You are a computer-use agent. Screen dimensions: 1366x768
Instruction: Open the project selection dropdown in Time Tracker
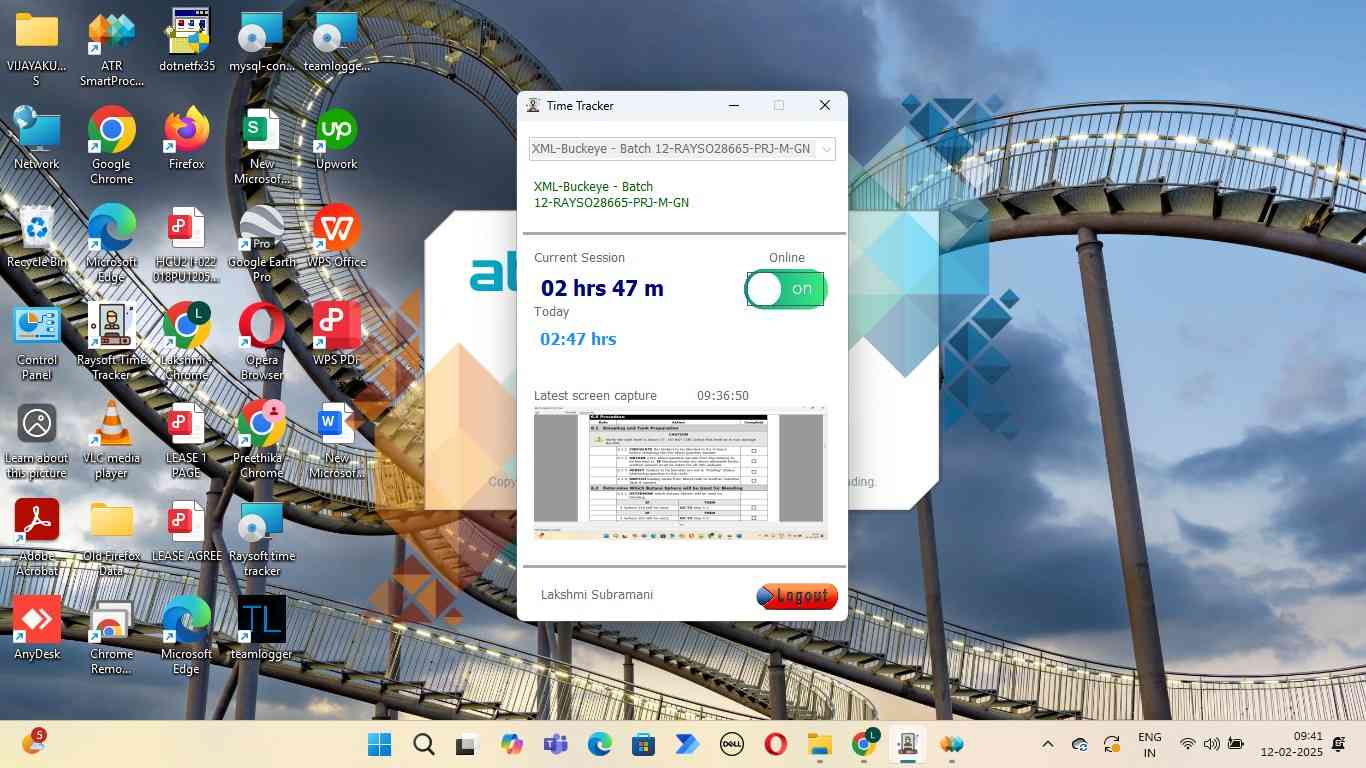coord(682,149)
